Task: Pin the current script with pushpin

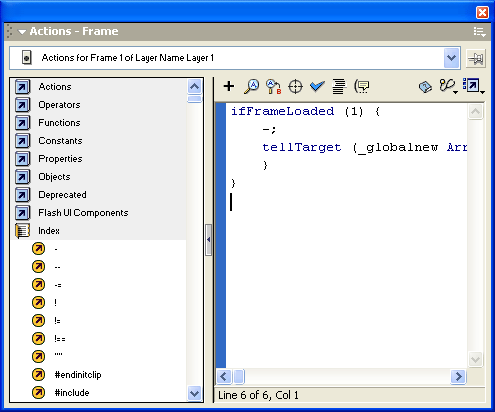Action: tap(476, 59)
